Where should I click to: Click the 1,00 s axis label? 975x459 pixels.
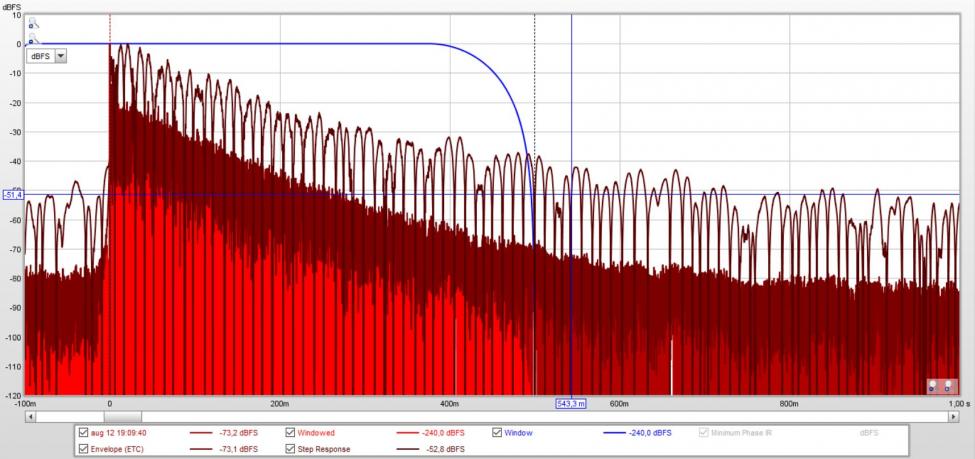pos(959,404)
